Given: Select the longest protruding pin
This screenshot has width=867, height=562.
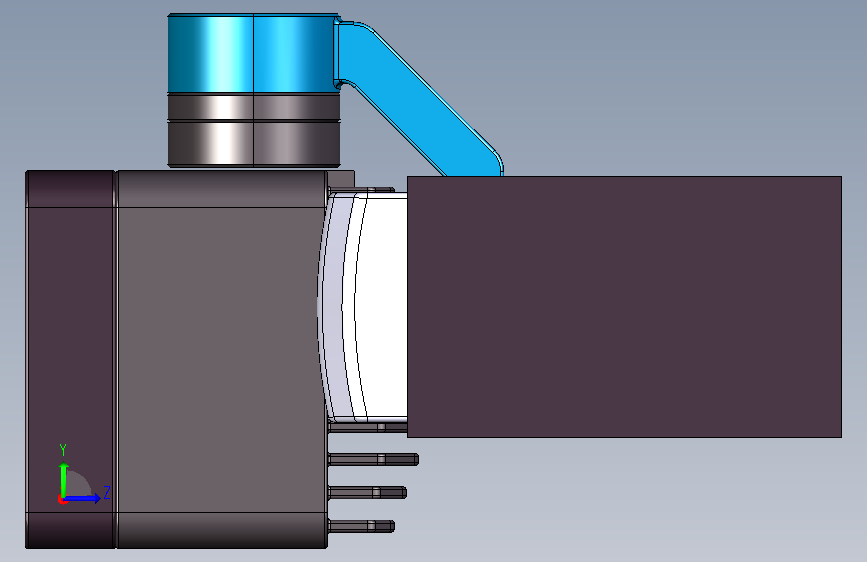Looking at the screenshot, I should coord(374,459).
